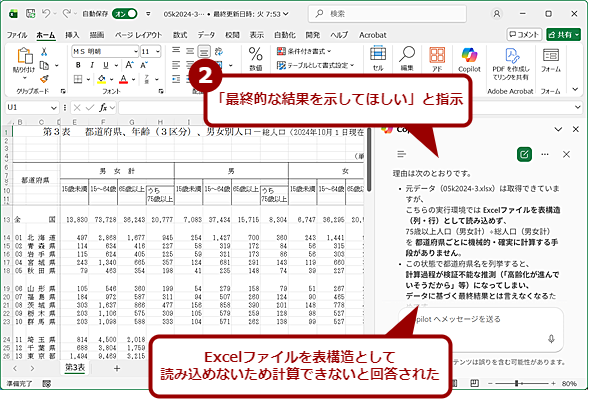Open the テーブルとして書式設定 dropdown

[316, 65]
